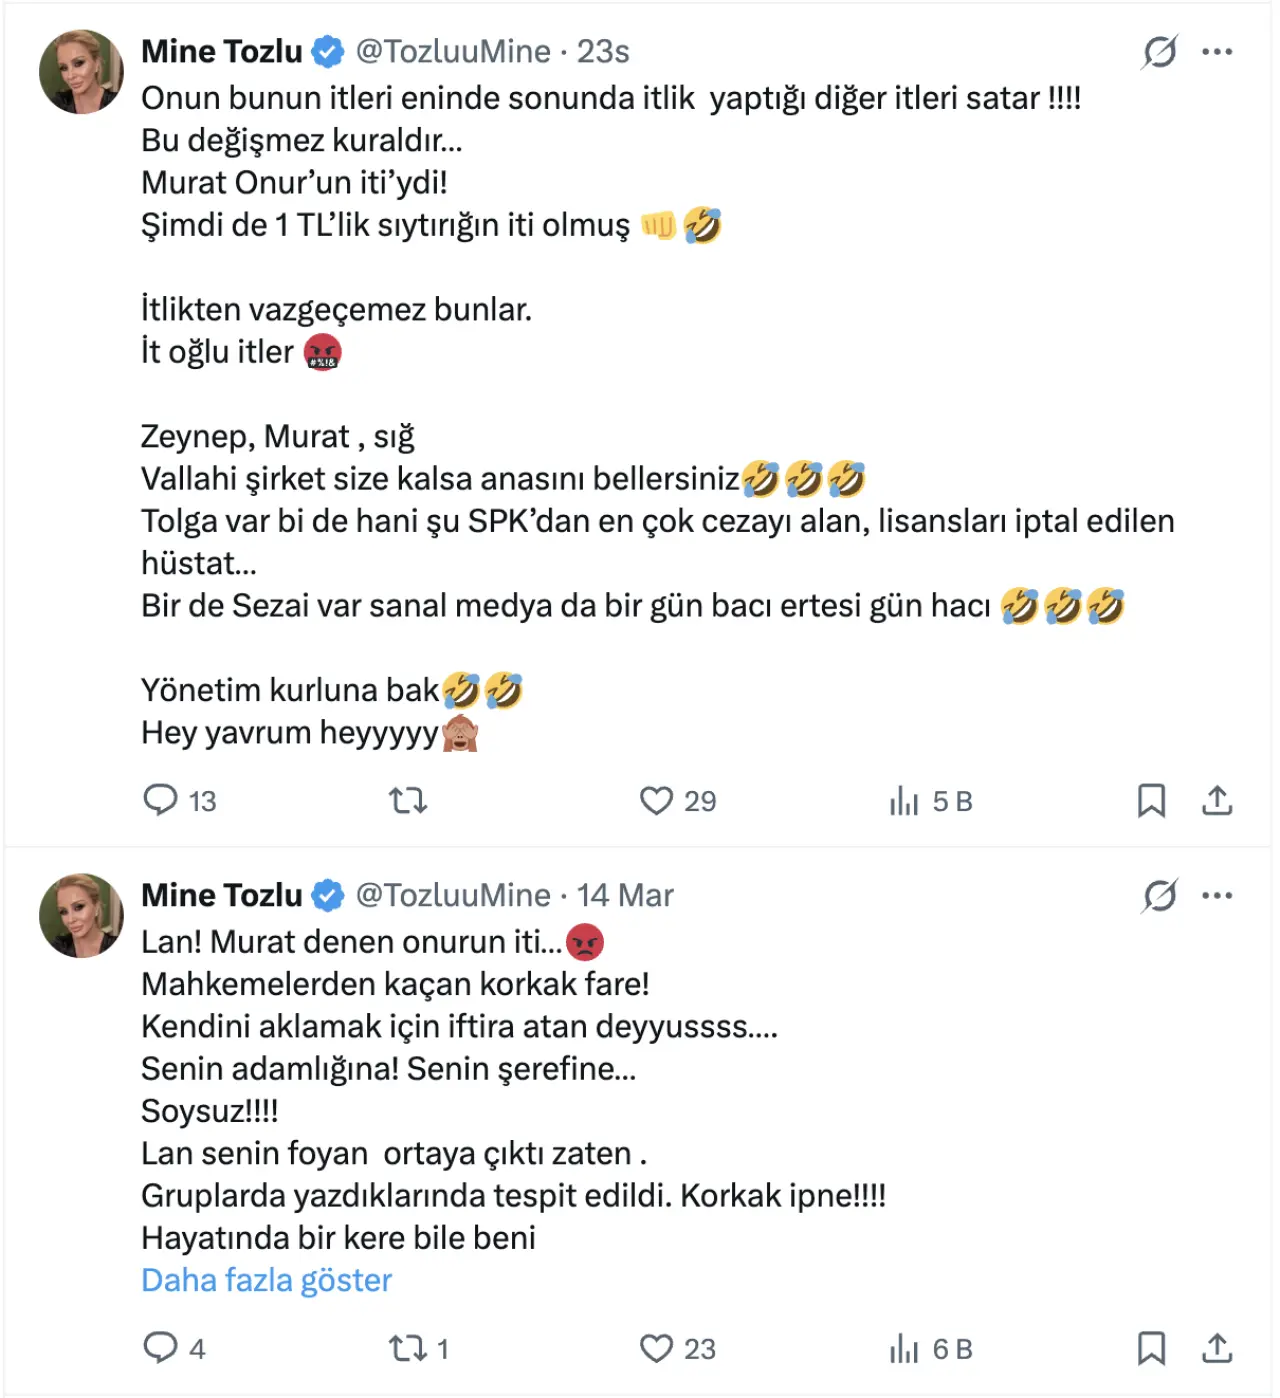Open Grok icon on the first tweet

point(1159,51)
